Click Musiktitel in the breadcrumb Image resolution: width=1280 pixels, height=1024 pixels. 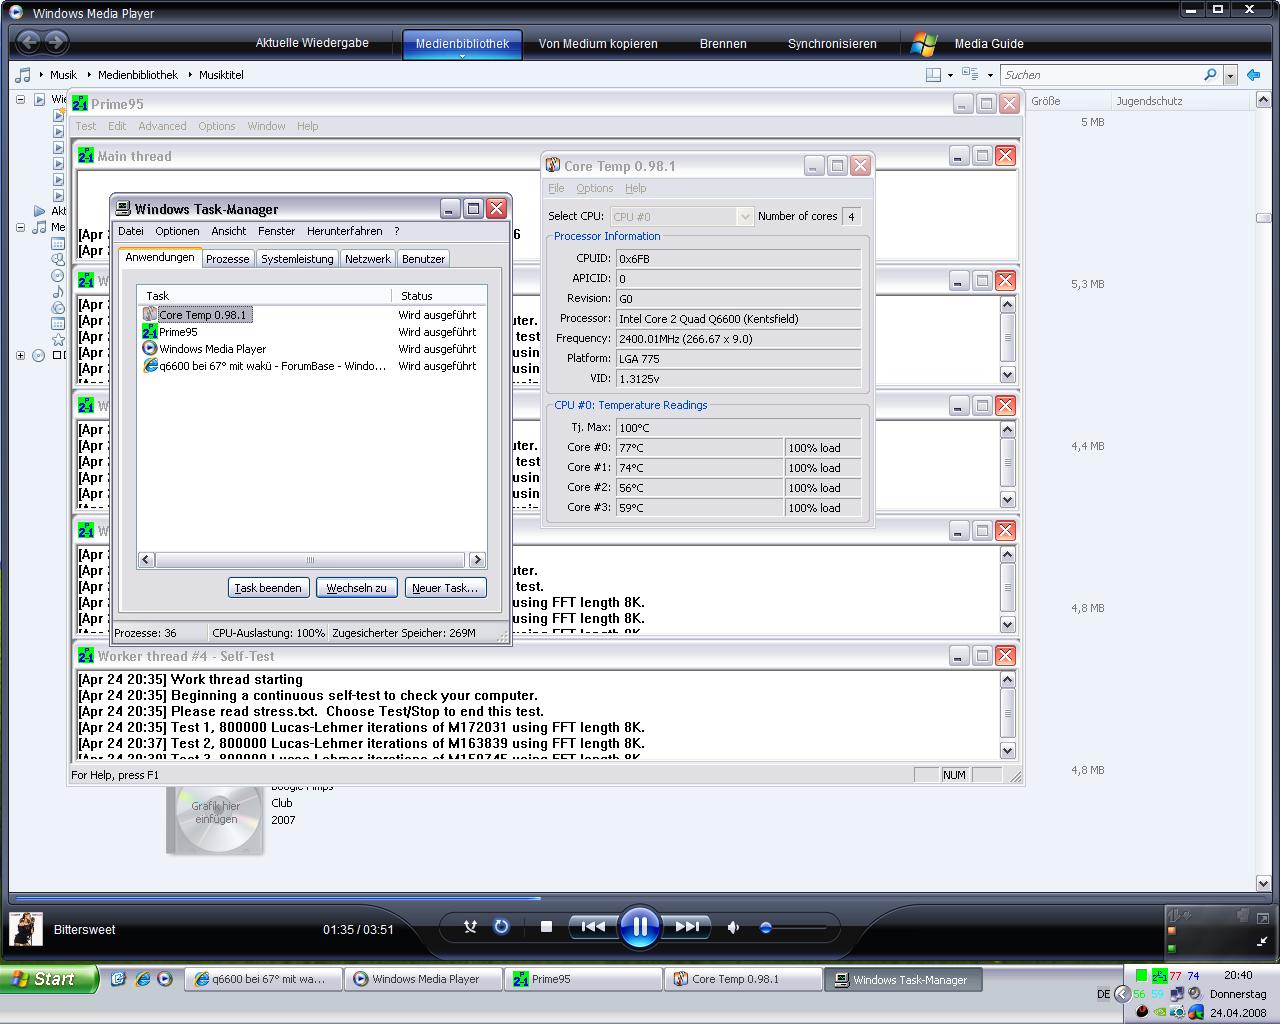tap(221, 75)
